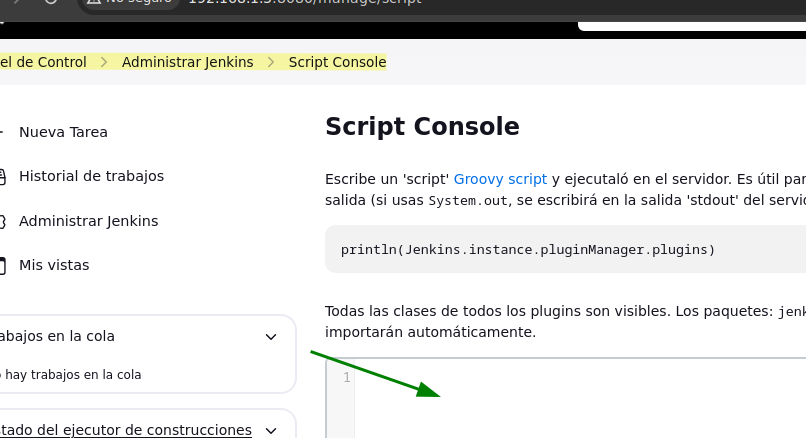
Task: Select 'Script Console' breadcrumb item
Action: 337,62
